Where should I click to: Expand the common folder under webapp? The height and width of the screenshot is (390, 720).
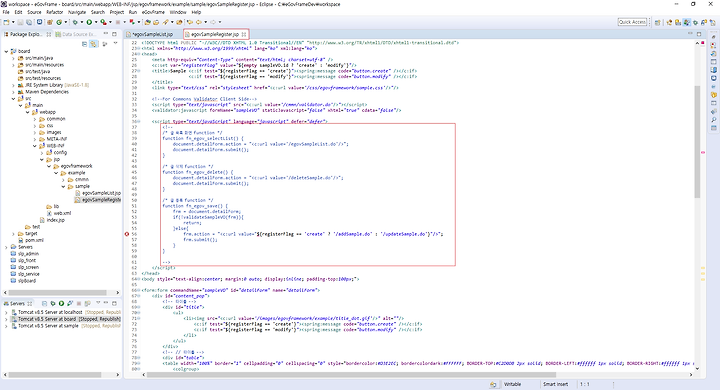(x=35, y=119)
